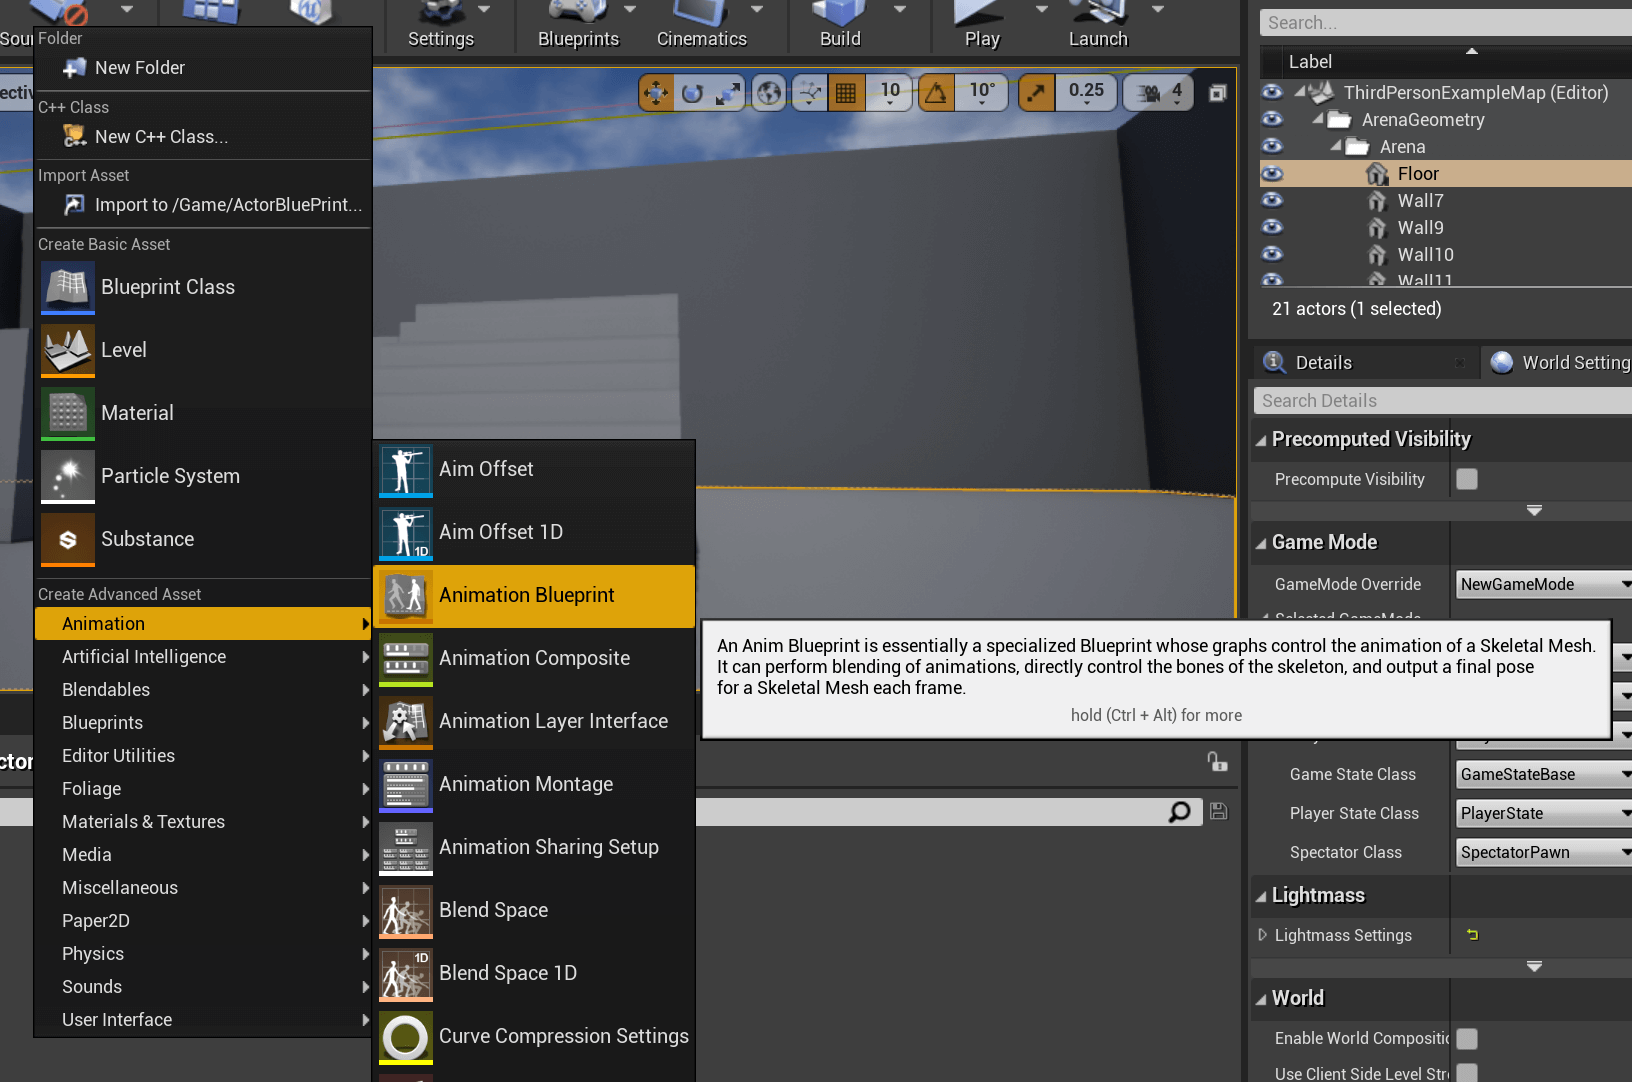Screen dimensions: 1632x1082
Task: Open the User Interface submenu
Action: point(203,1020)
